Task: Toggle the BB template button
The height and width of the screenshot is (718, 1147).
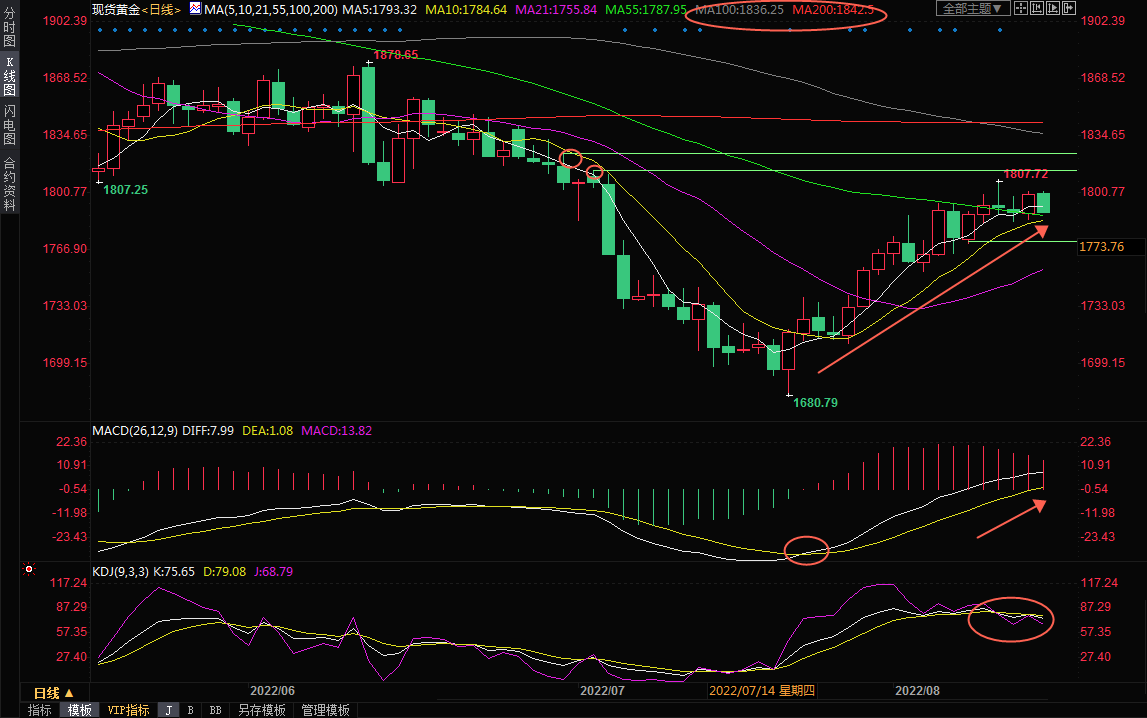Action: tap(215, 710)
